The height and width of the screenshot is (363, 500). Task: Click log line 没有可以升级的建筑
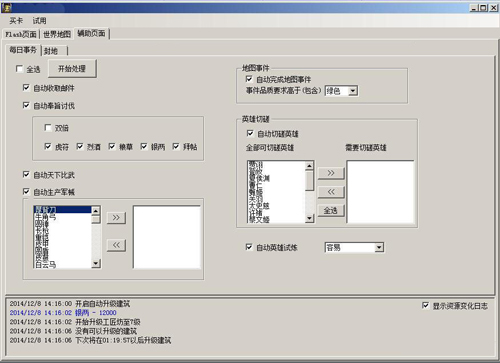pos(73,331)
